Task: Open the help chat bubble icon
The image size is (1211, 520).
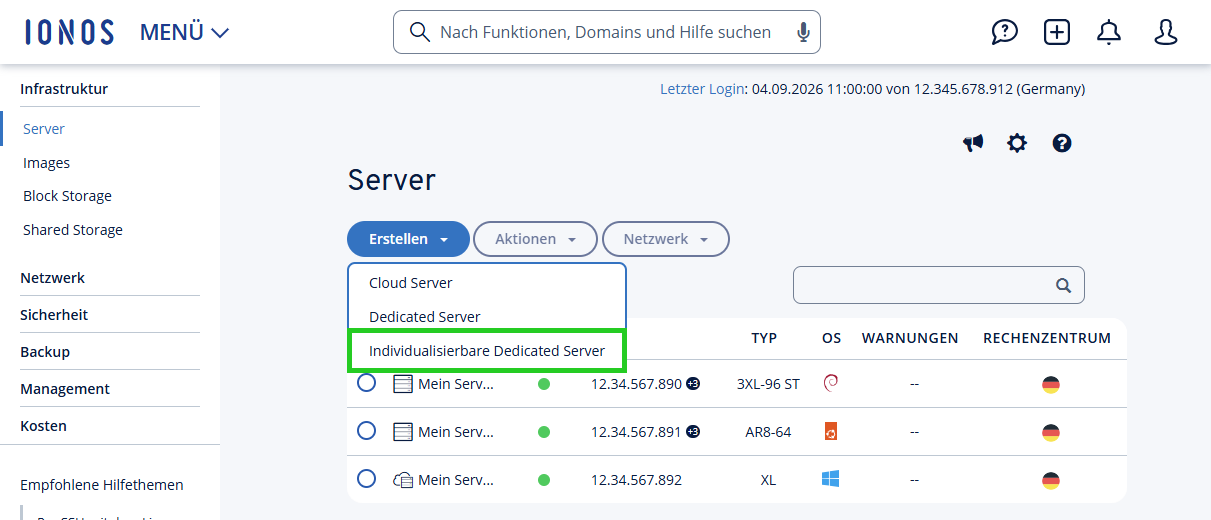Action: point(1004,32)
